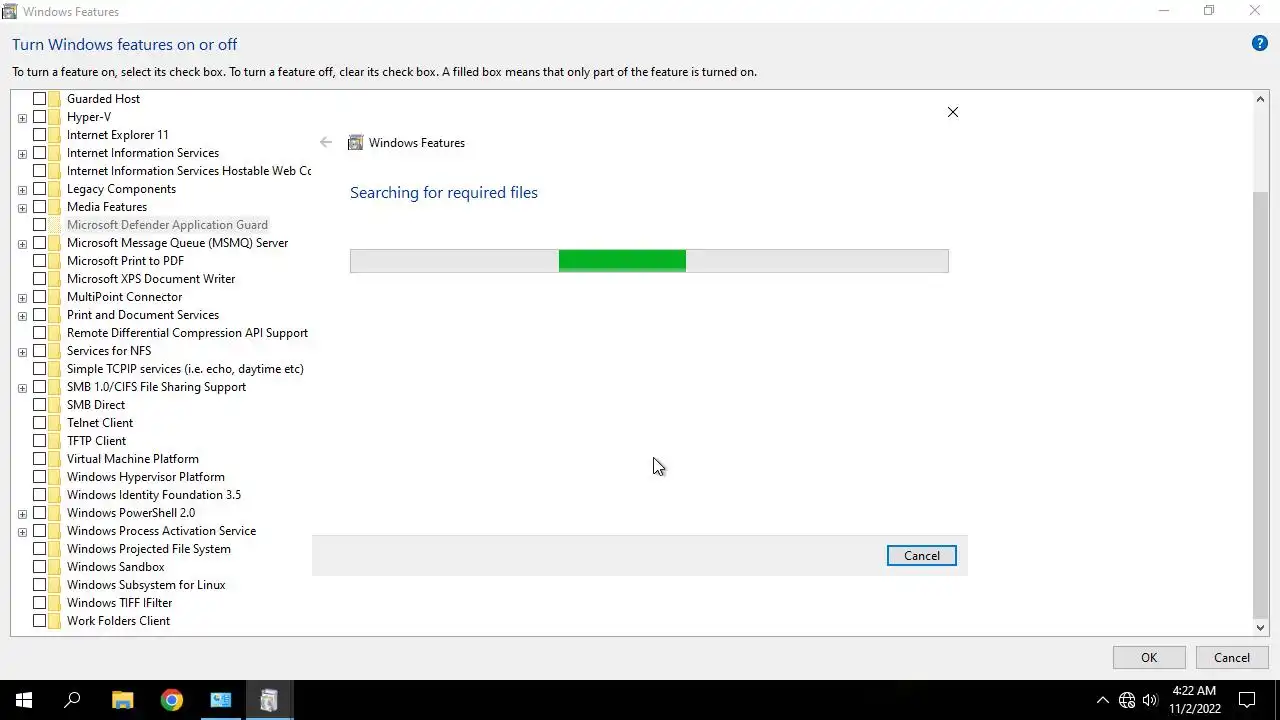Check the Microsoft Print to PDF box

(40, 261)
